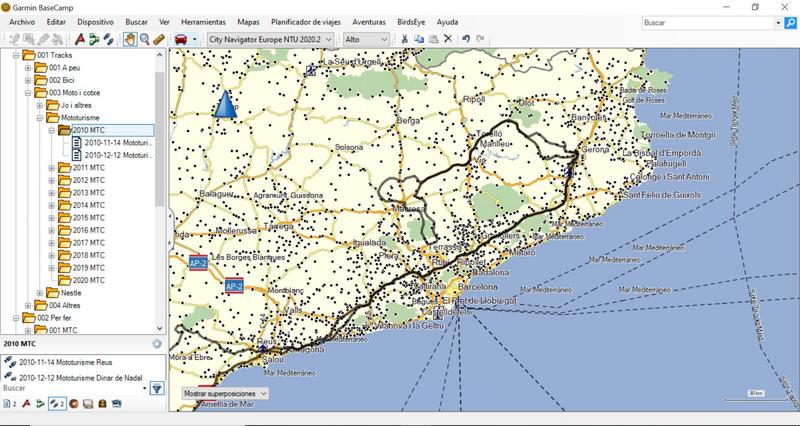
Task: Open the Herramientas menu
Action: point(203,22)
